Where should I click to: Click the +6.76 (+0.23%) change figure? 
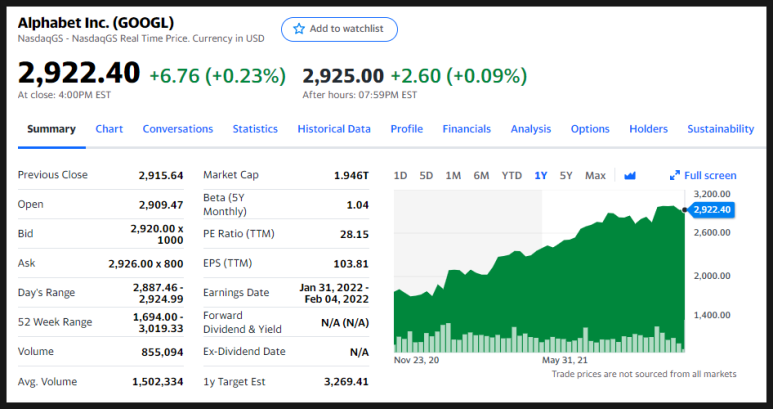tap(217, 76)
